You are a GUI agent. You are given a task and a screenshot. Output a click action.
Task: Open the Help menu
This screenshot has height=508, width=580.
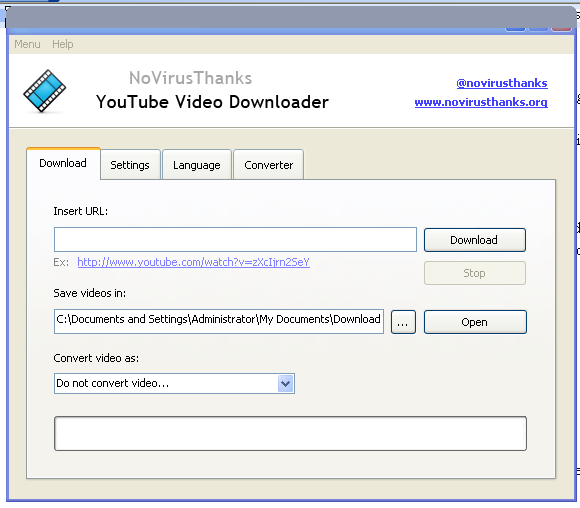63,44
